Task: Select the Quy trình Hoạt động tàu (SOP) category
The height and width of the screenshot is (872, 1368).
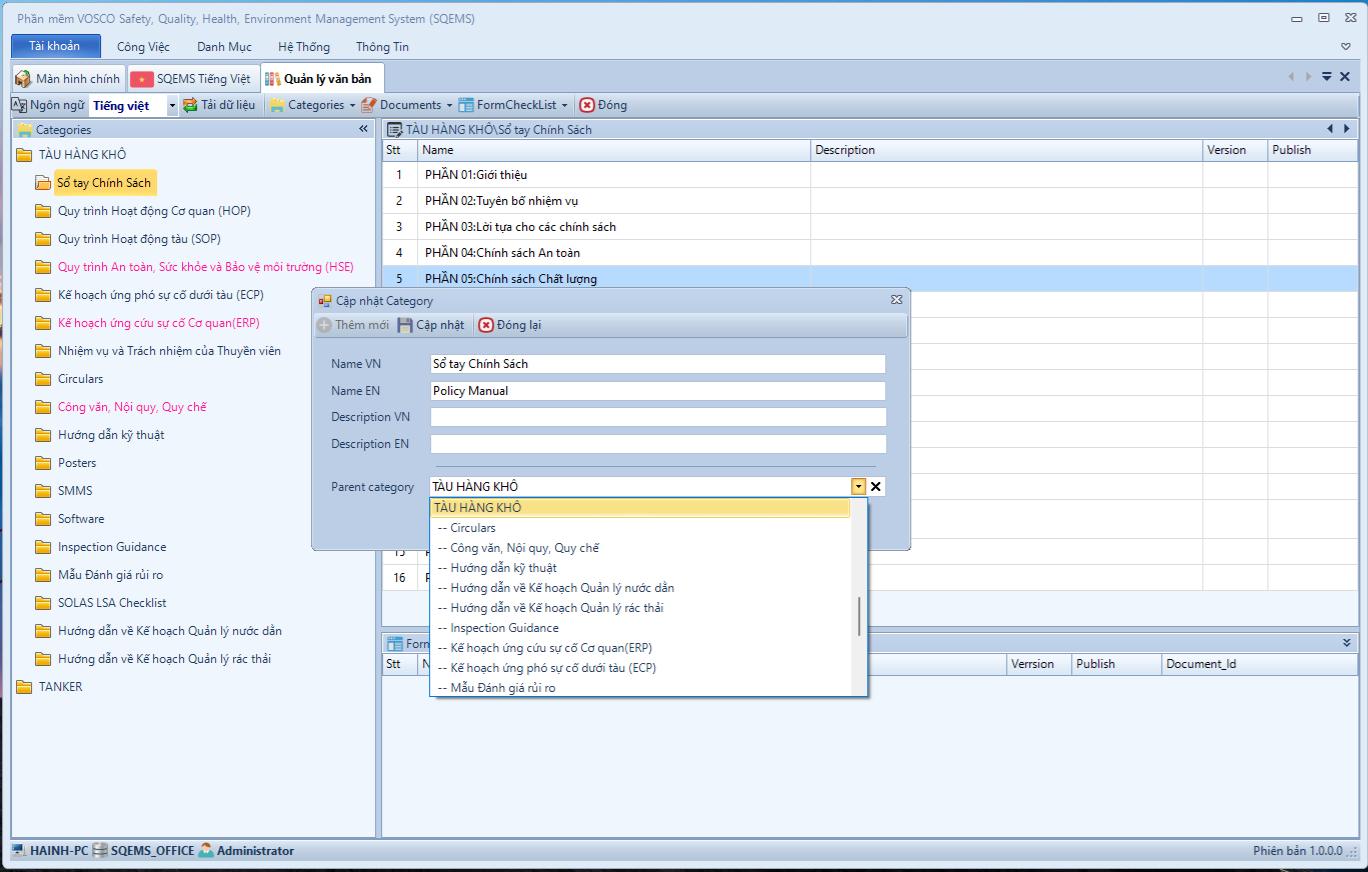Action: click(139, 239)
